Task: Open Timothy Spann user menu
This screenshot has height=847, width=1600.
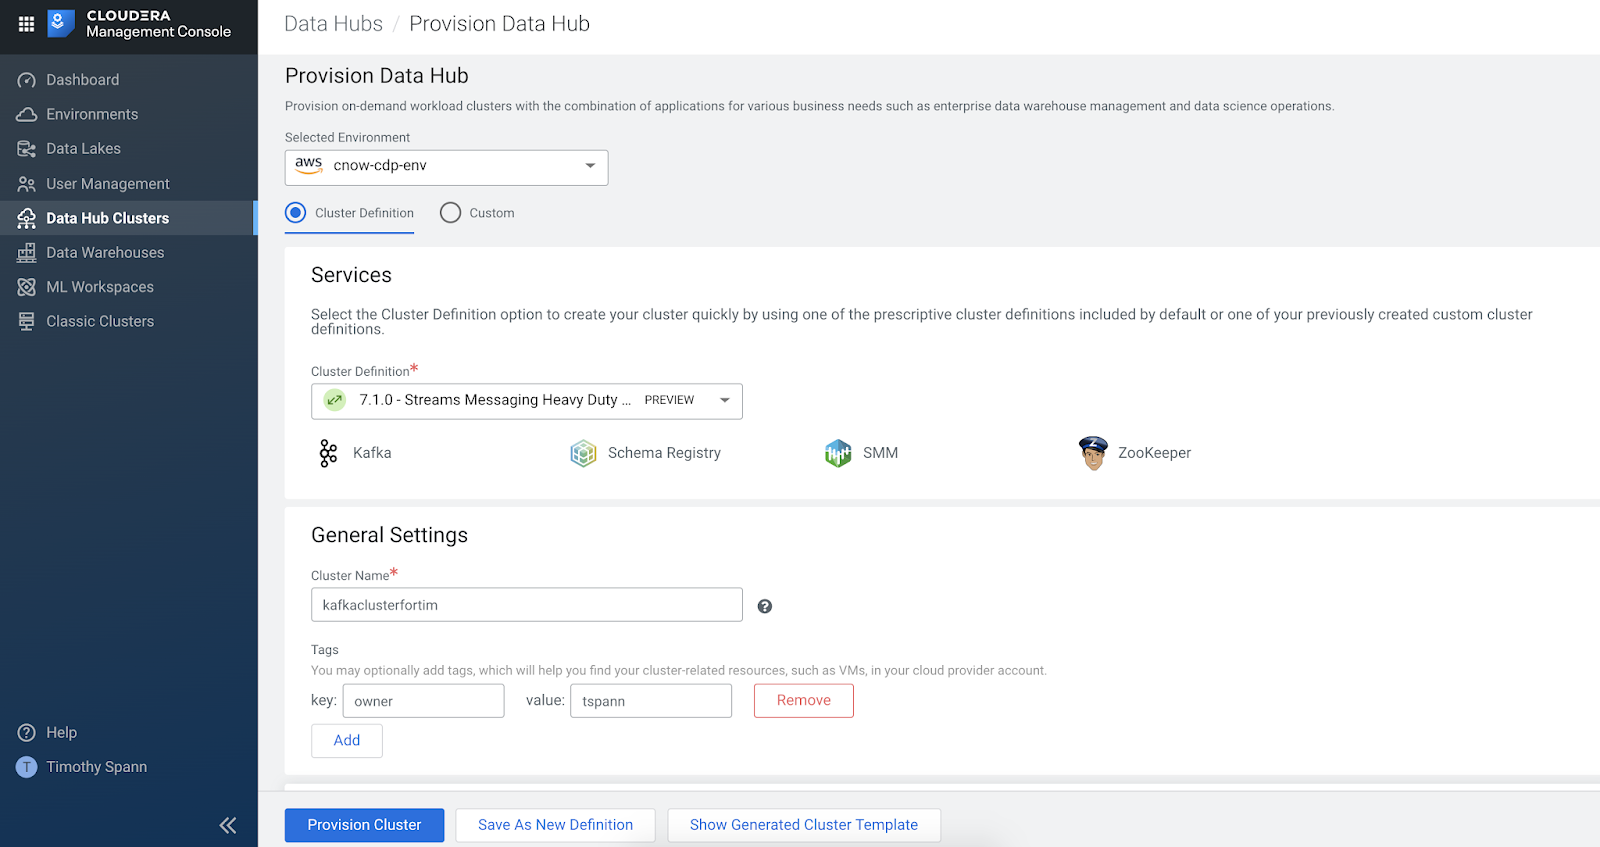Action: click(97, 767)
